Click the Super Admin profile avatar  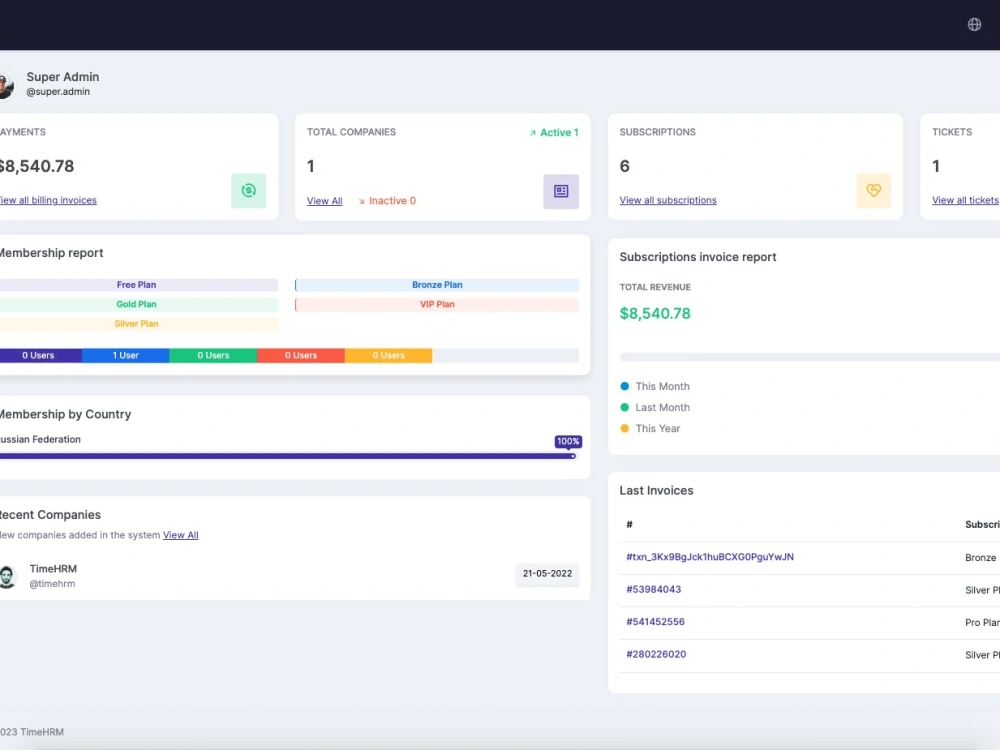7,84
